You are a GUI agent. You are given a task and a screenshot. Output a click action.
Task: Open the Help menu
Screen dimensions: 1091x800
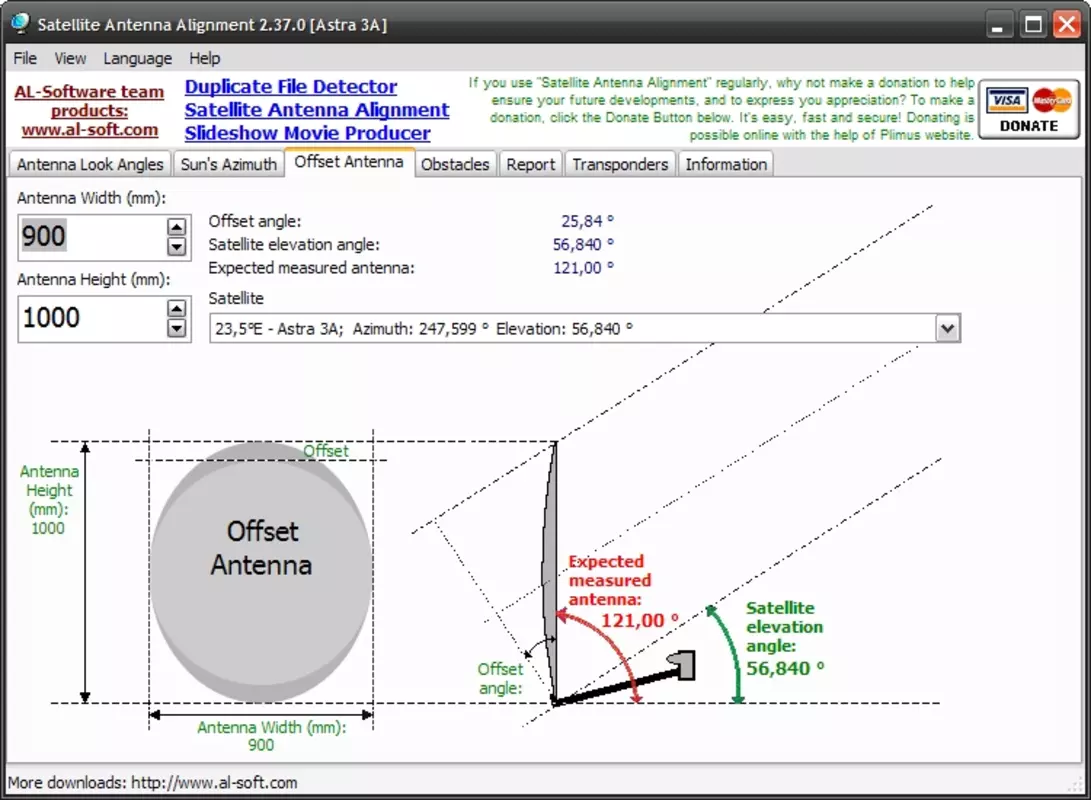[x=205, y=58]
